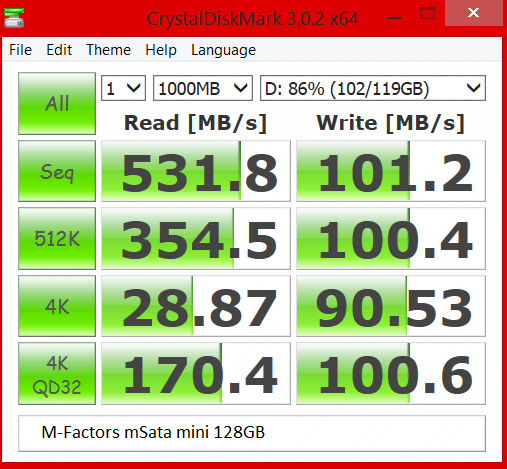Close the CrystalDiskMark window
The width and height of the screenshot is (507, 469).
(473, 13)
